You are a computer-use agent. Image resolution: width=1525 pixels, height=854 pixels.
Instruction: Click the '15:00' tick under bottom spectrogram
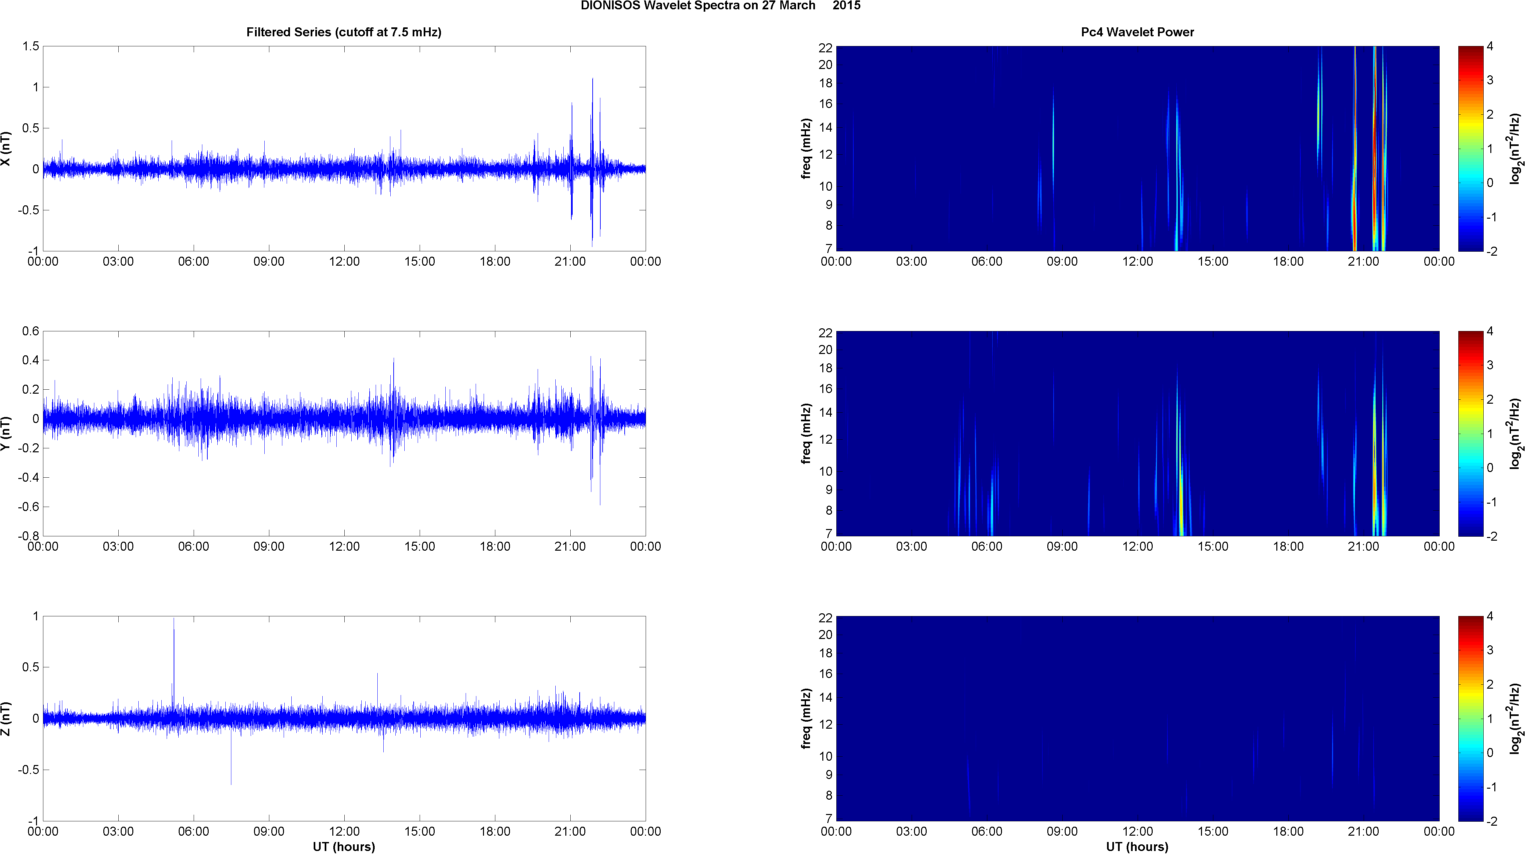(x=1213, y=832)
